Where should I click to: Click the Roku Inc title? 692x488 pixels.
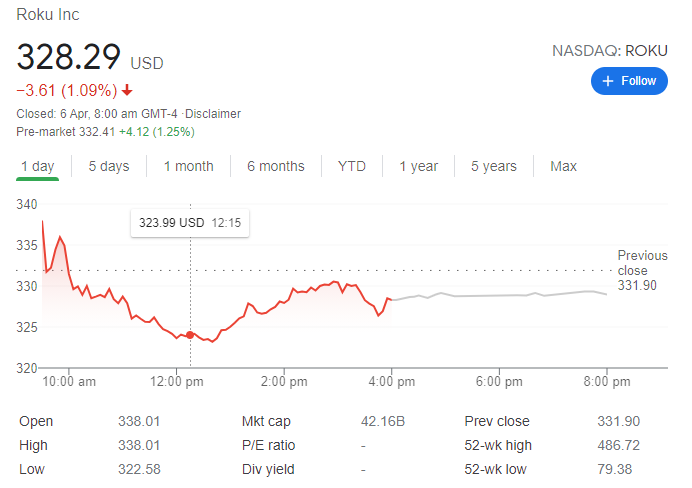point(48,15)
